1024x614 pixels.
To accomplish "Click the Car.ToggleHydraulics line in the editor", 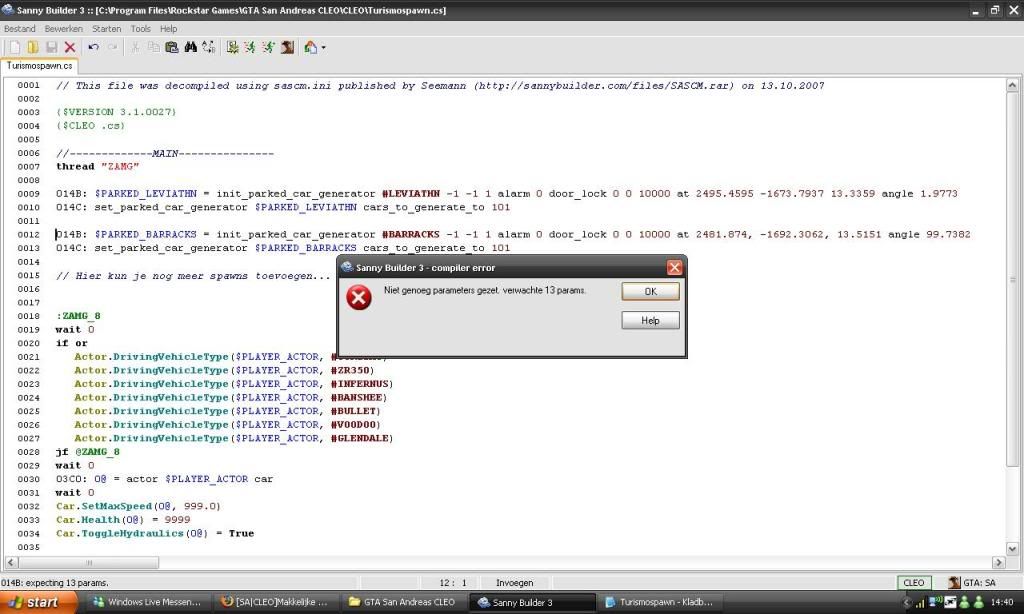I will point(155,534).
